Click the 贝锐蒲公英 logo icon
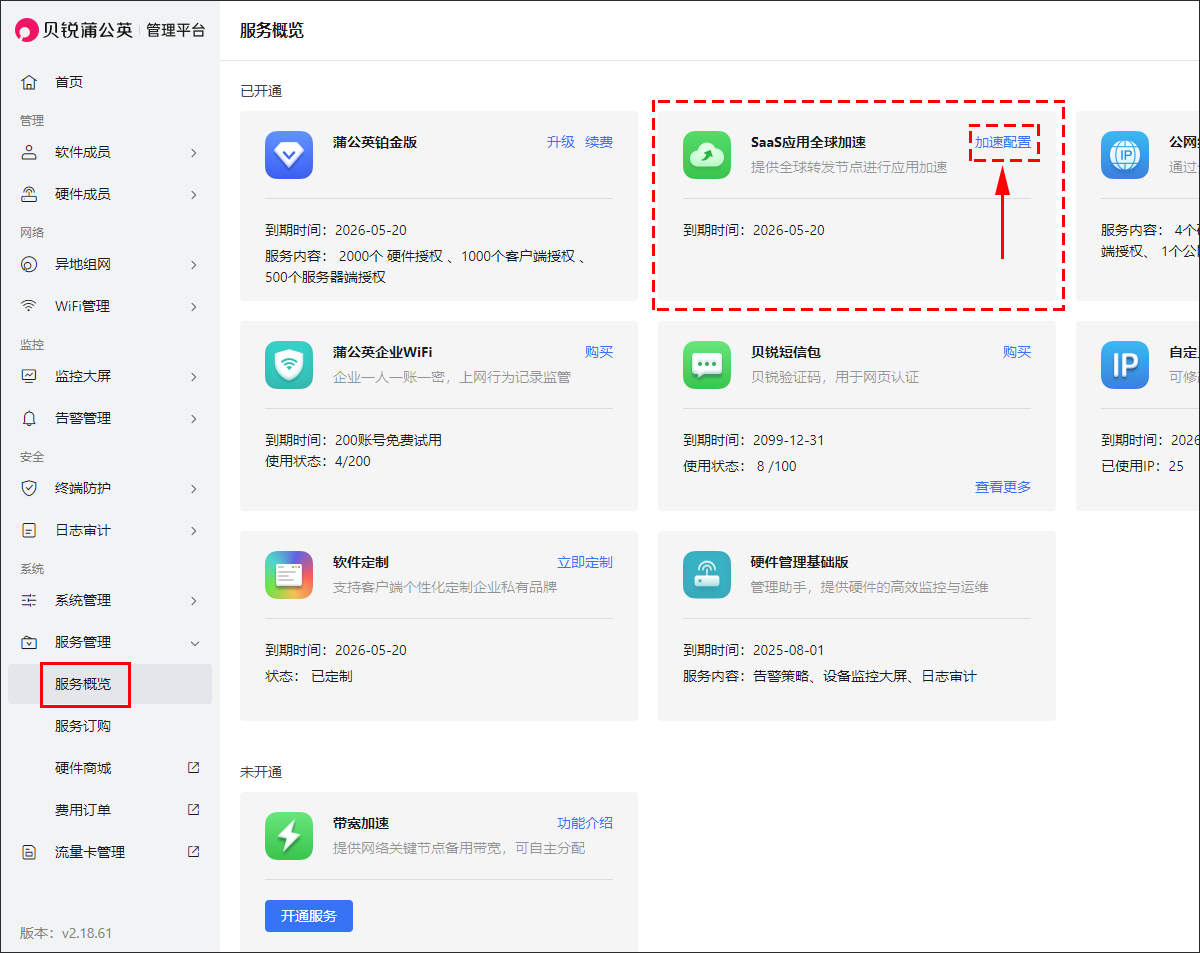The width and height of the screenshot is (1200, 953). coord(26,30)
